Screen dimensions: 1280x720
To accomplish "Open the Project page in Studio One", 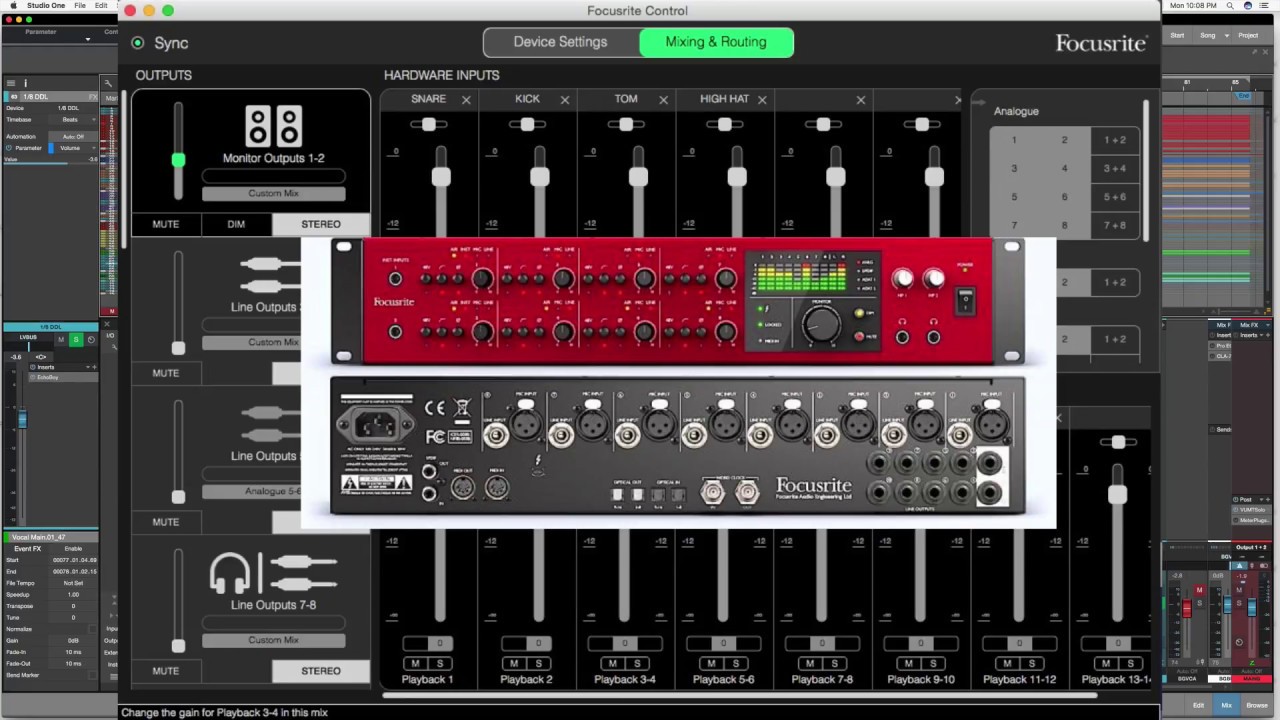I will (1248, 35).
